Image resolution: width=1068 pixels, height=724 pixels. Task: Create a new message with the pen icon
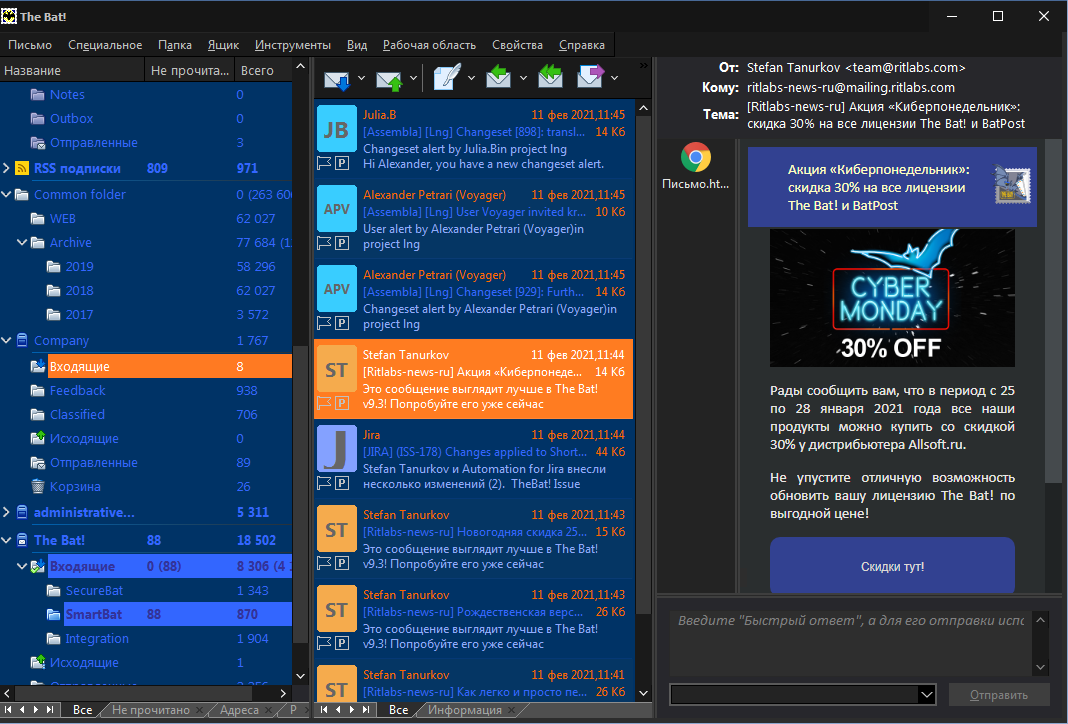pyautogui.click(x=447, y=77)
